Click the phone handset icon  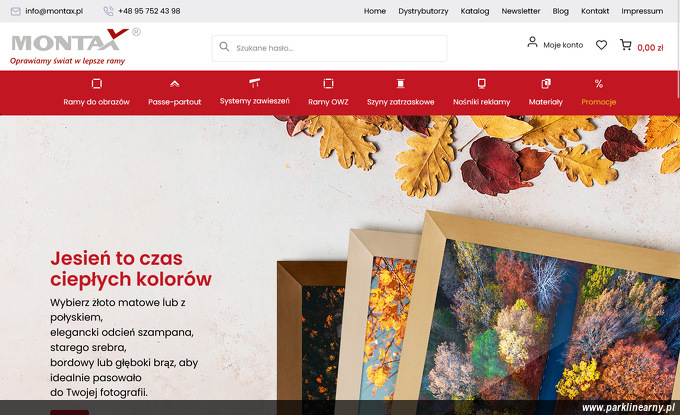(108, 11)
